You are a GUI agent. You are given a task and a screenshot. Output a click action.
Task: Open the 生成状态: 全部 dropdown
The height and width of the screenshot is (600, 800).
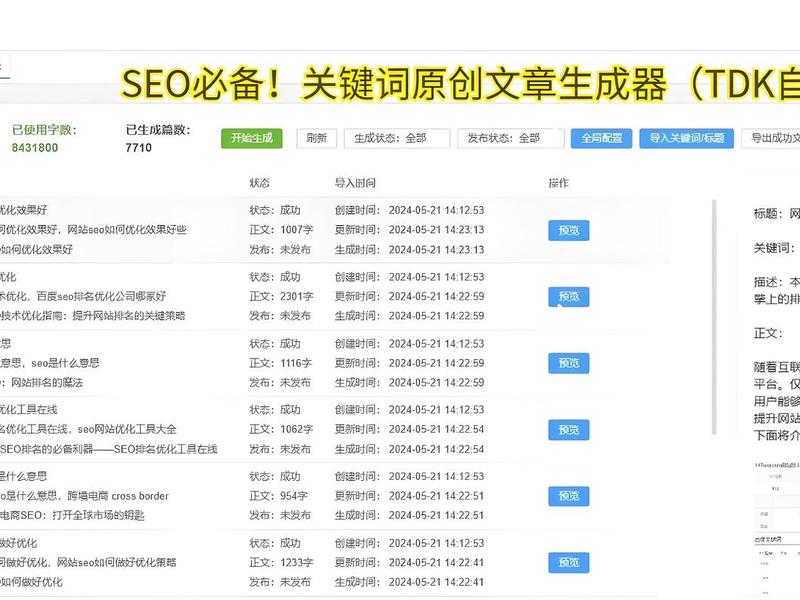pyautogui.click(x=397, y=138)
